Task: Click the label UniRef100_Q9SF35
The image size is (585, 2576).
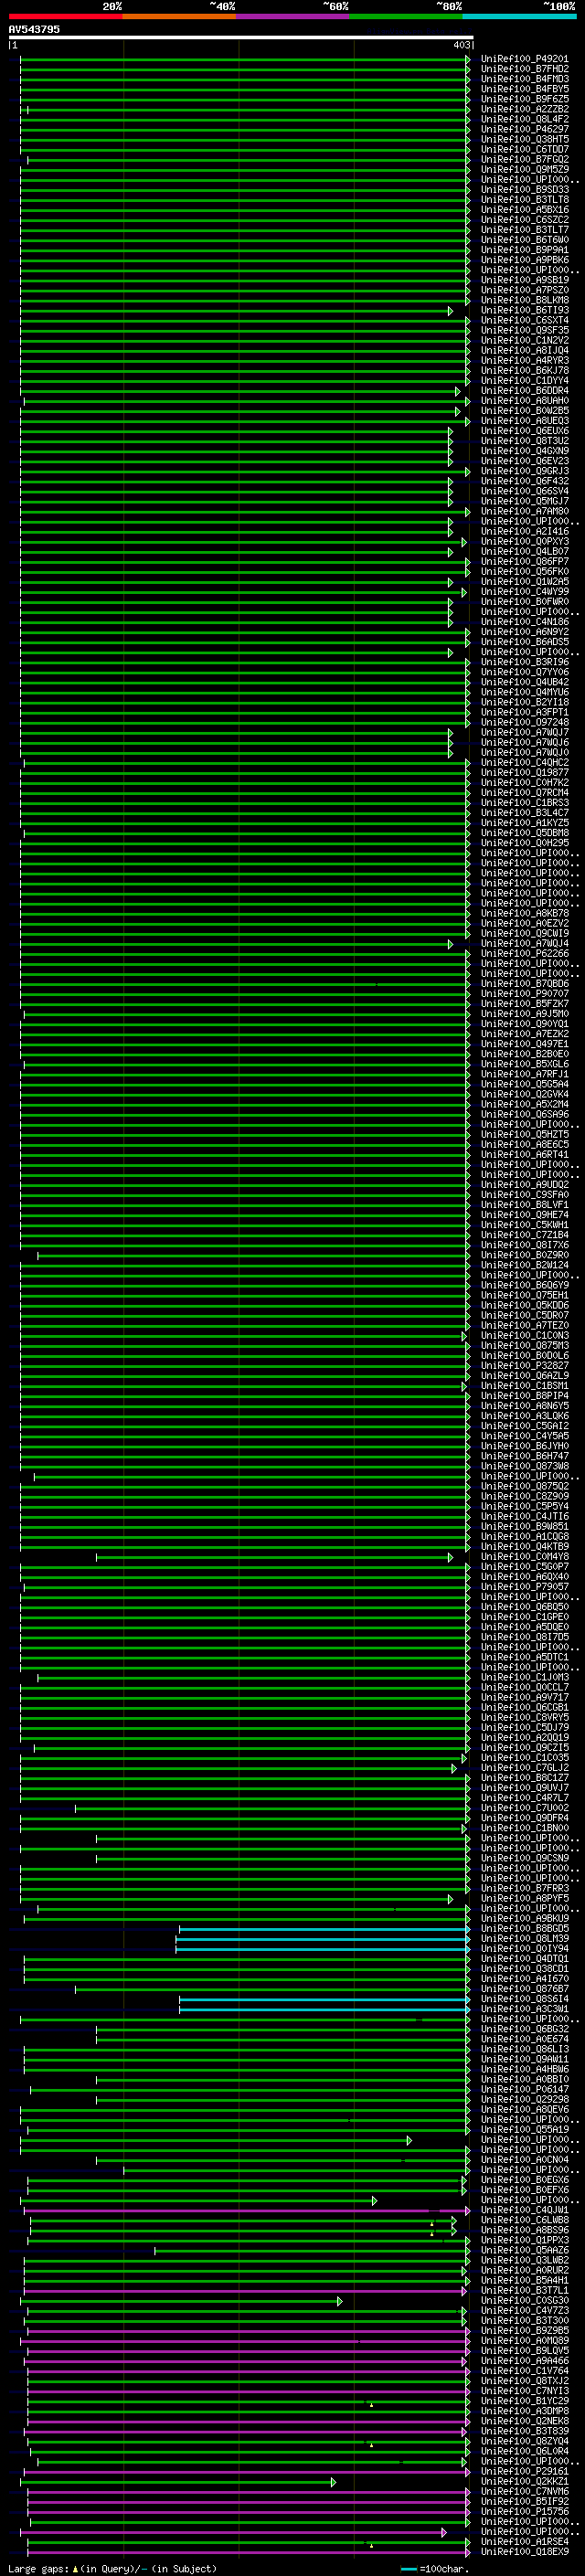Action: [x=525, y=330]
